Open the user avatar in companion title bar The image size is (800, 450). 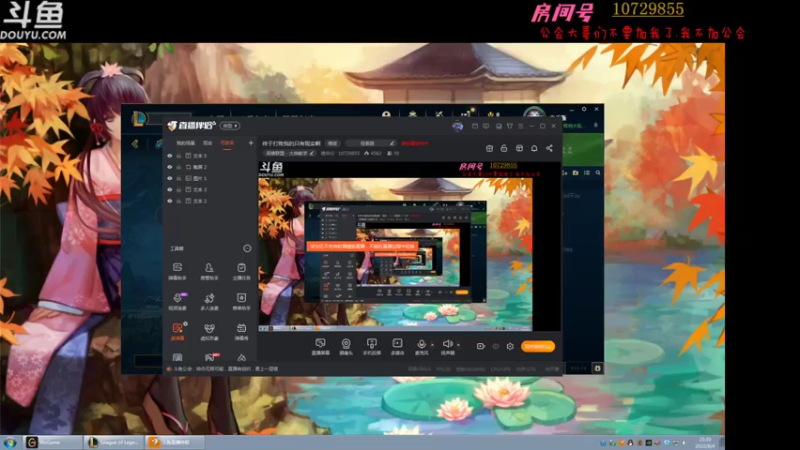click(x=457, y=126)
